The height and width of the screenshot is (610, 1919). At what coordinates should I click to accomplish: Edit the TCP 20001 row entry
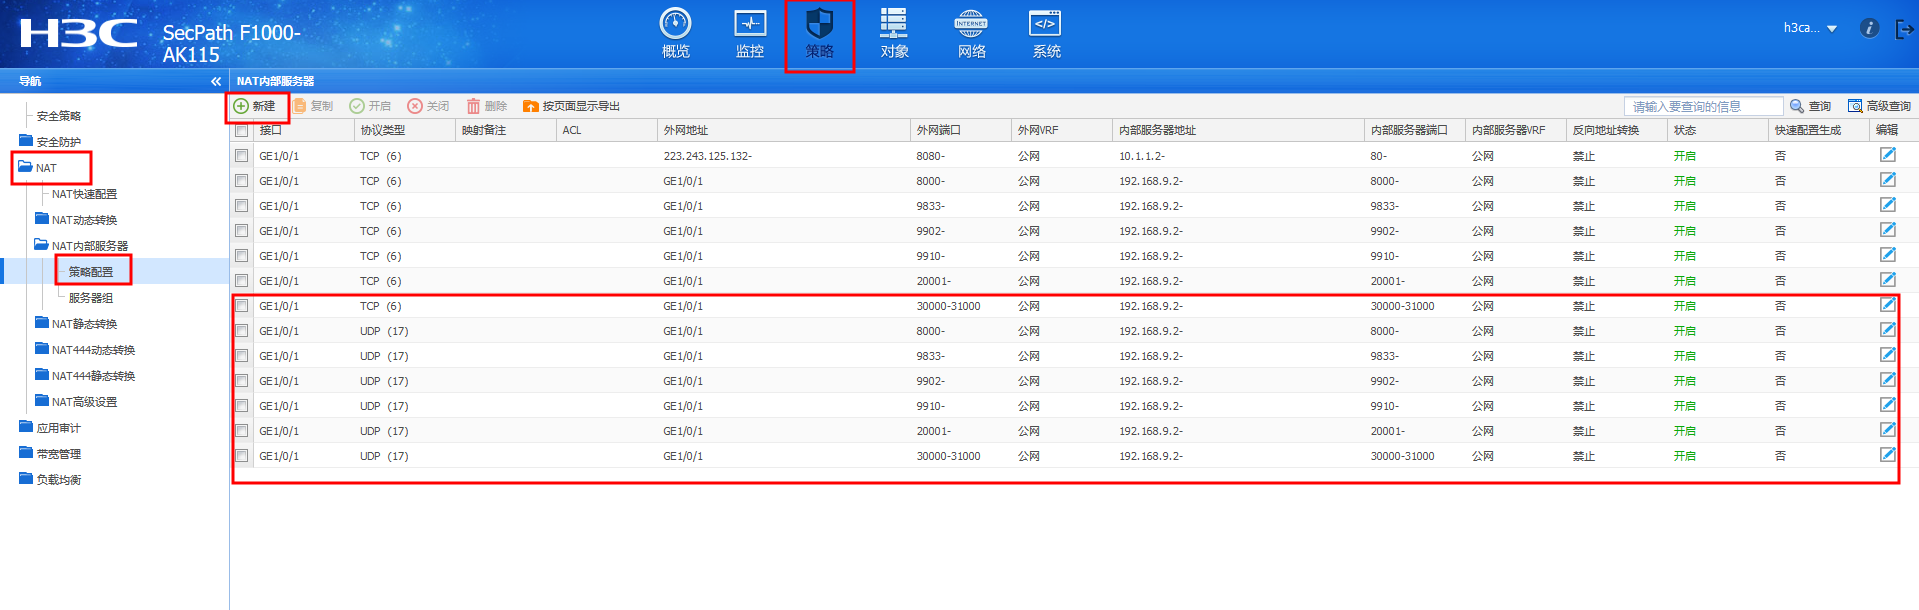click(1887, 280)
